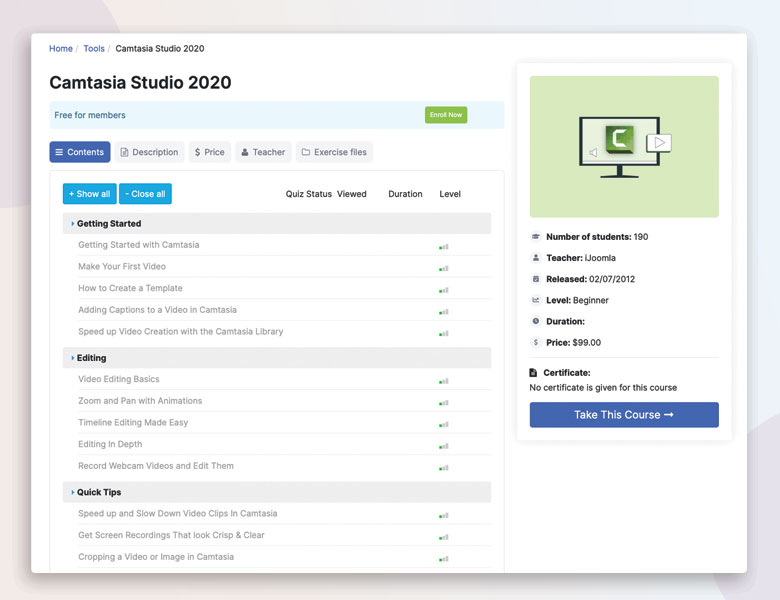Click level icon for Make Your First Video
The height and width of the screenshot is (600, 780).
[444, 268]
